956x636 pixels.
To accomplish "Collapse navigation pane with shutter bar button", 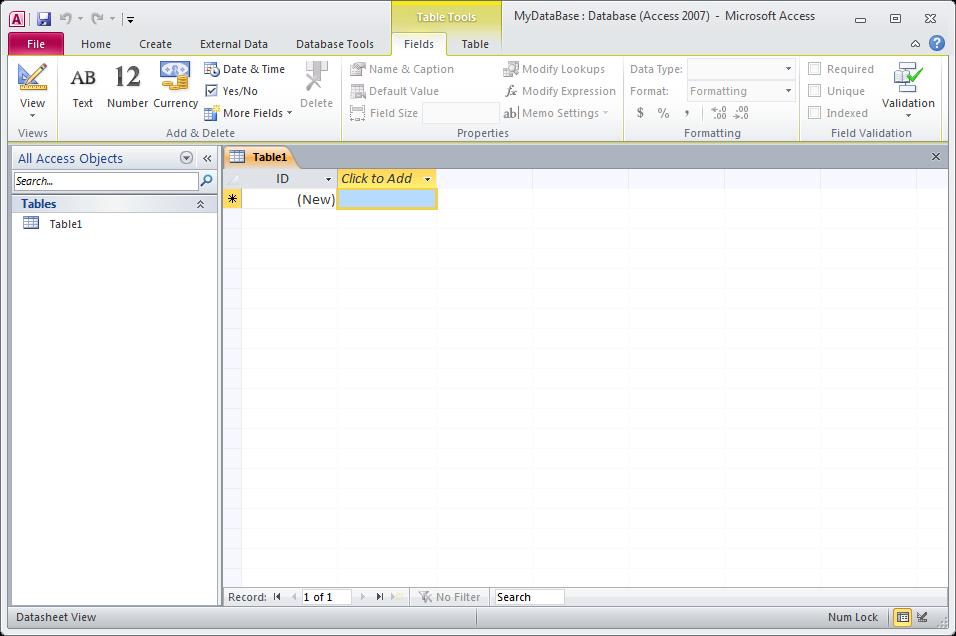I will coord(207,159).
